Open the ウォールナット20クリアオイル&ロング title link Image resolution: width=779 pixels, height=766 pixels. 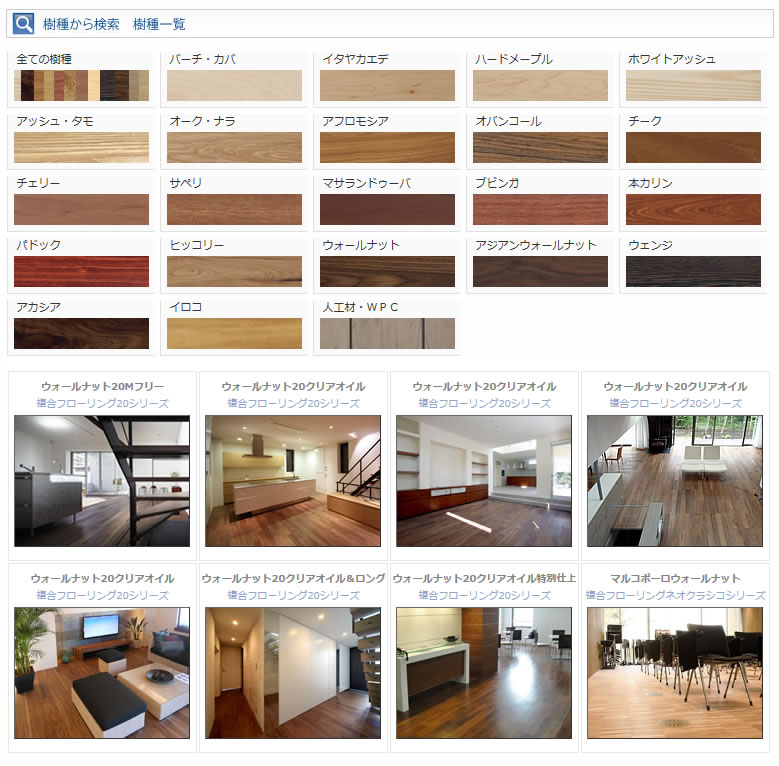(x=293, y=579)
